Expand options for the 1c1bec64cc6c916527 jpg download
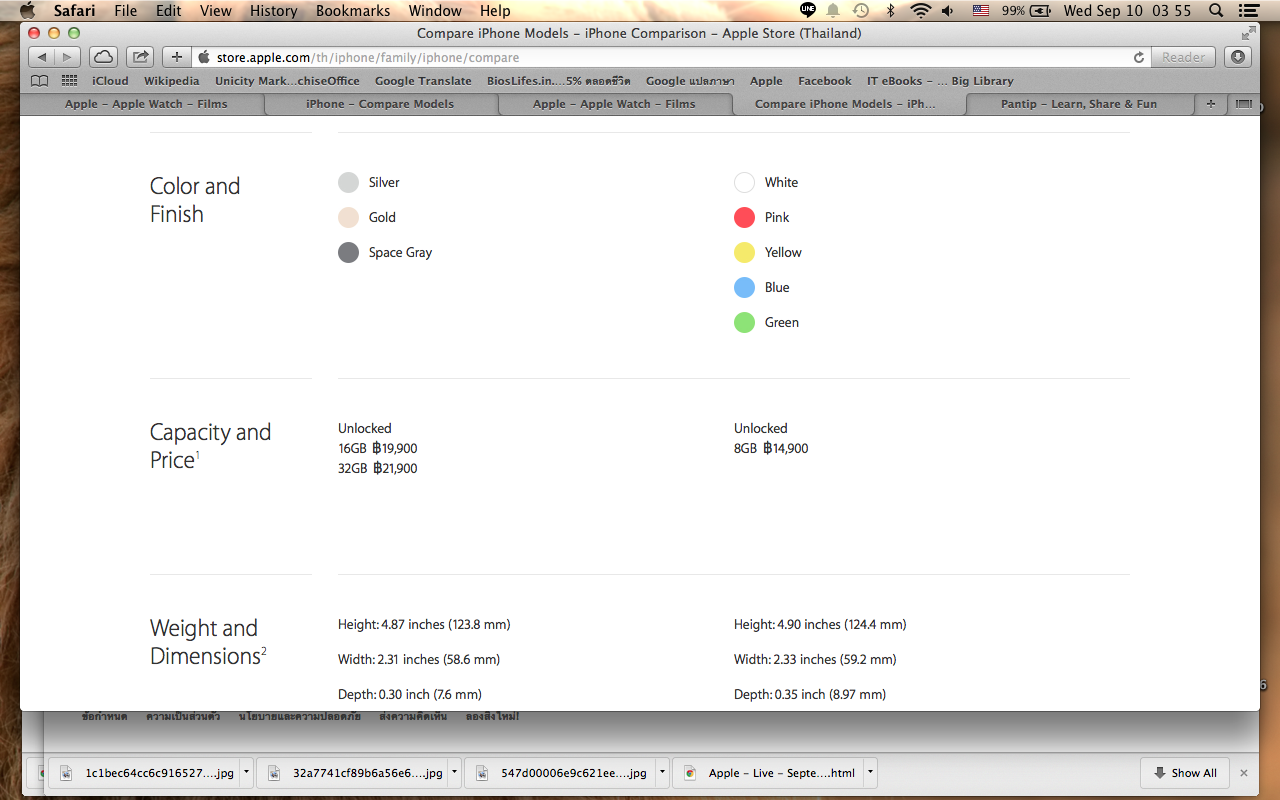 246,772
